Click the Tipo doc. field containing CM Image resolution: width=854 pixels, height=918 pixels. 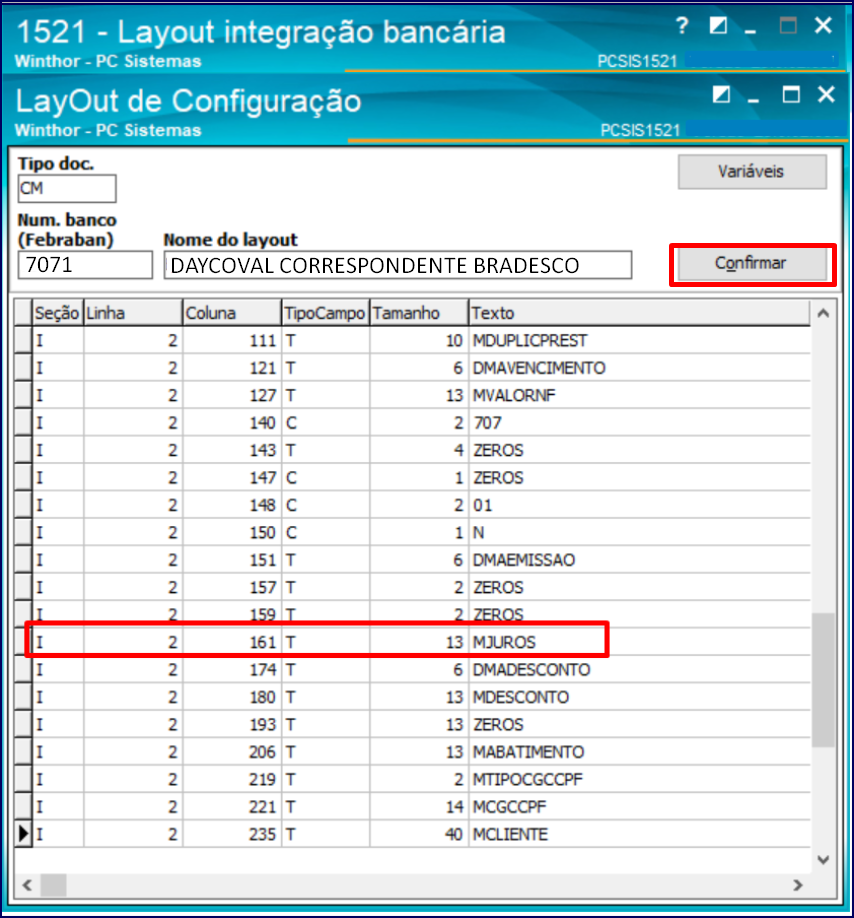(67, 189)
